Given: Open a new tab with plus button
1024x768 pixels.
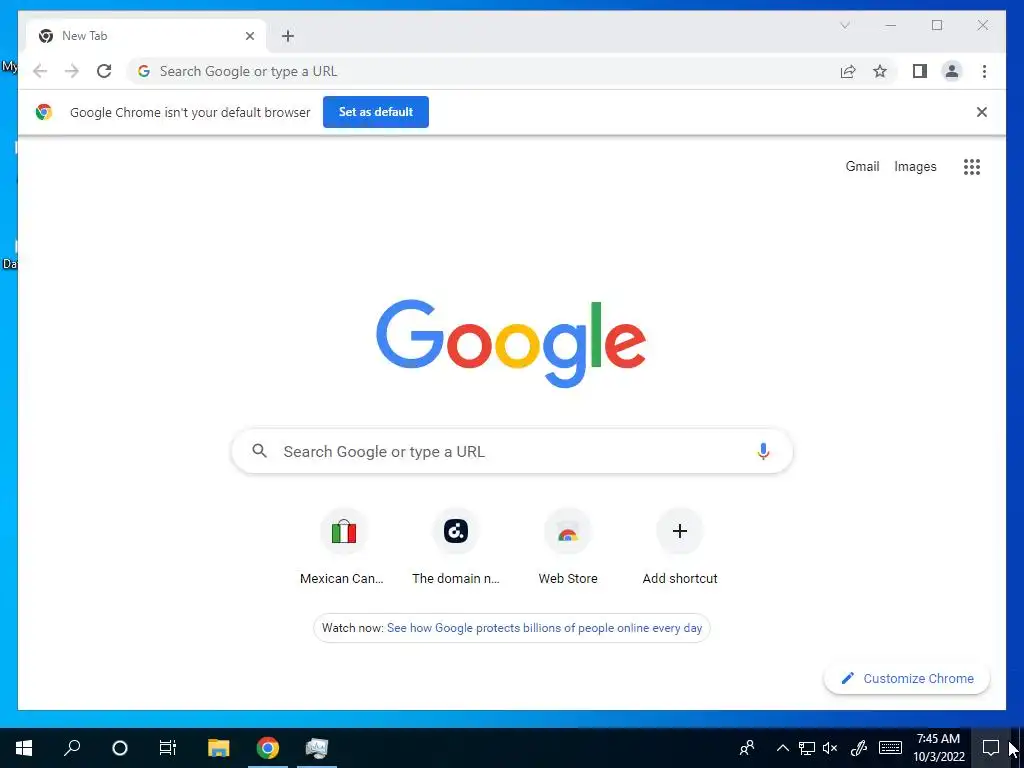Looking at the screenshot, I should click(288, 36).
